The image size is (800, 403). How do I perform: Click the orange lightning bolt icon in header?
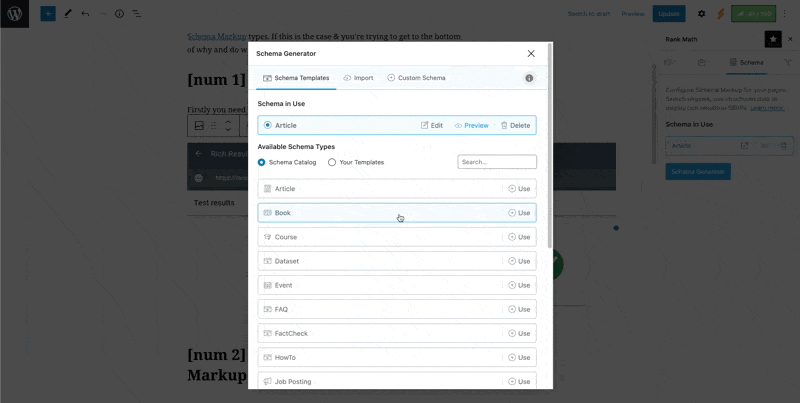[x=720, y=14]
